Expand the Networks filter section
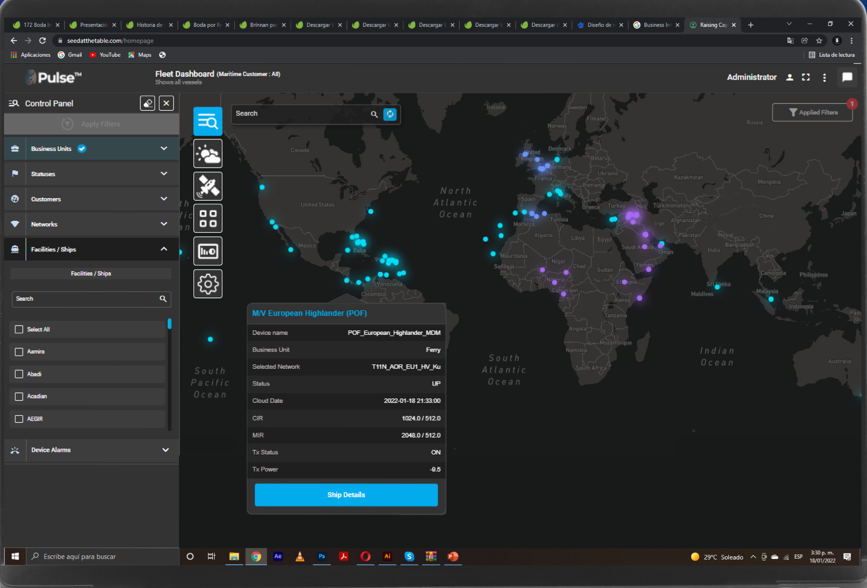This screenshot has height=588, width=867. [92, 224]
